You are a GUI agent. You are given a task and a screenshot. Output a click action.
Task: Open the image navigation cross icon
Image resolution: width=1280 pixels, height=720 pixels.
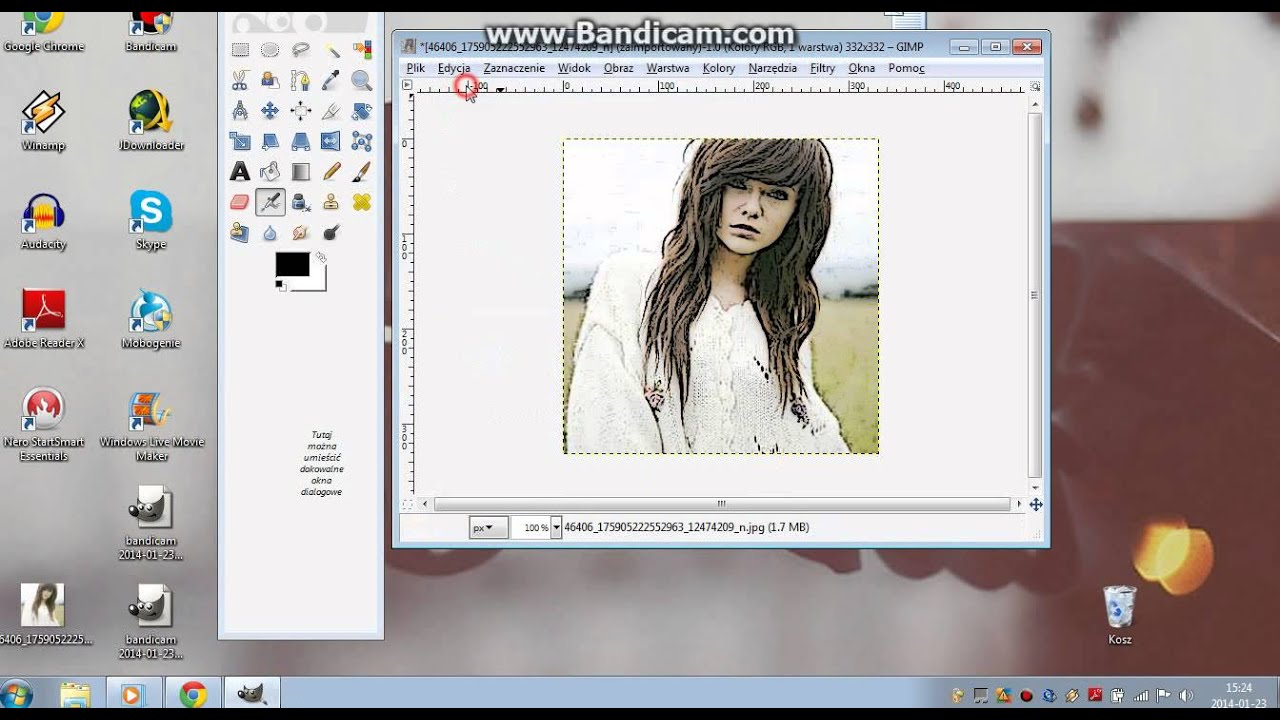coord(1036,504)
